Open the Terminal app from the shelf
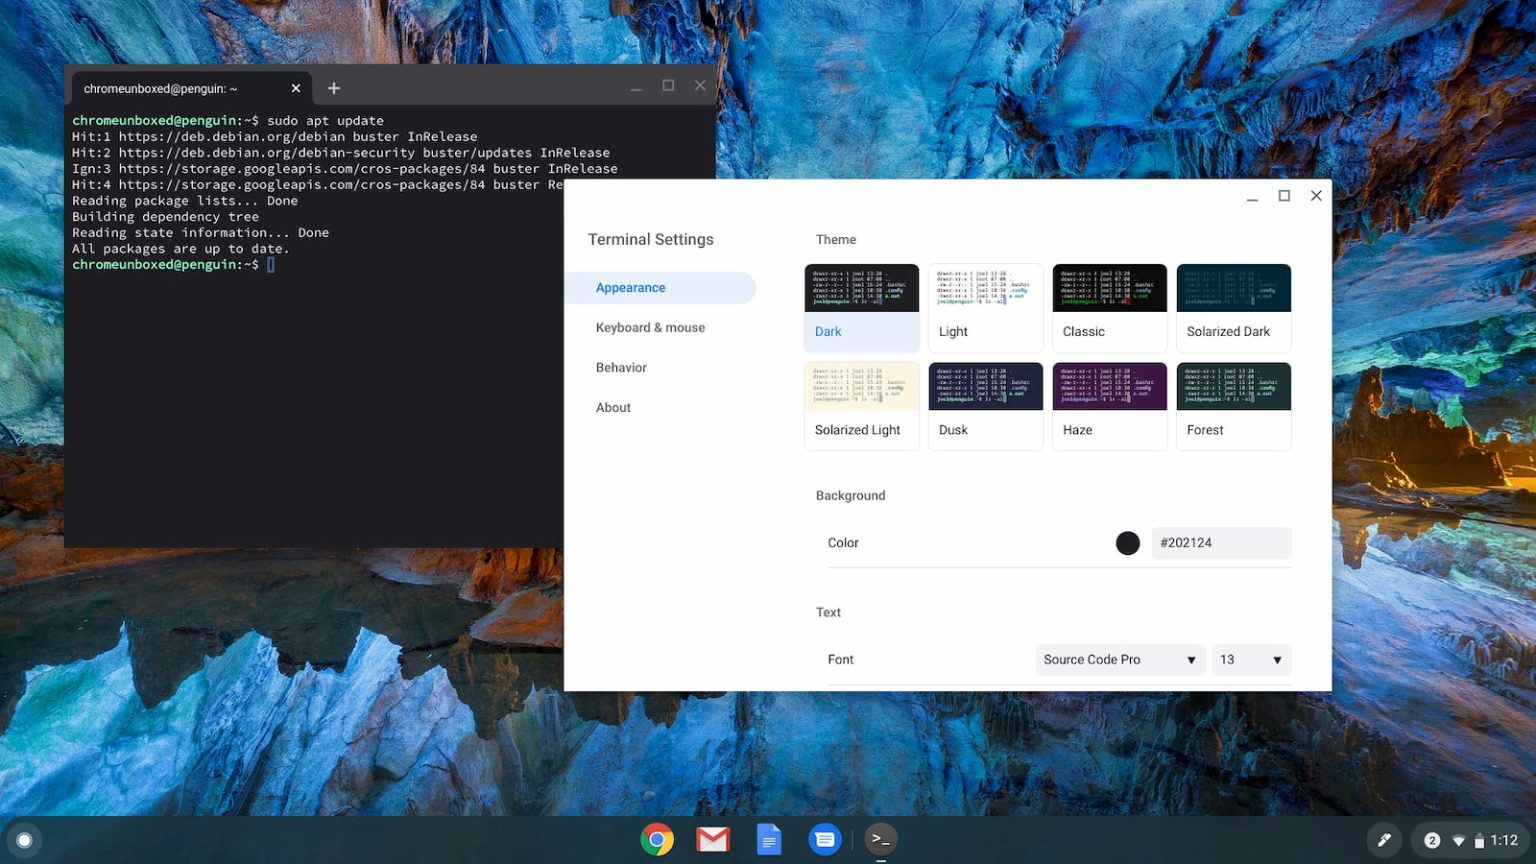The image size is (1536, 864). point(880,840)
